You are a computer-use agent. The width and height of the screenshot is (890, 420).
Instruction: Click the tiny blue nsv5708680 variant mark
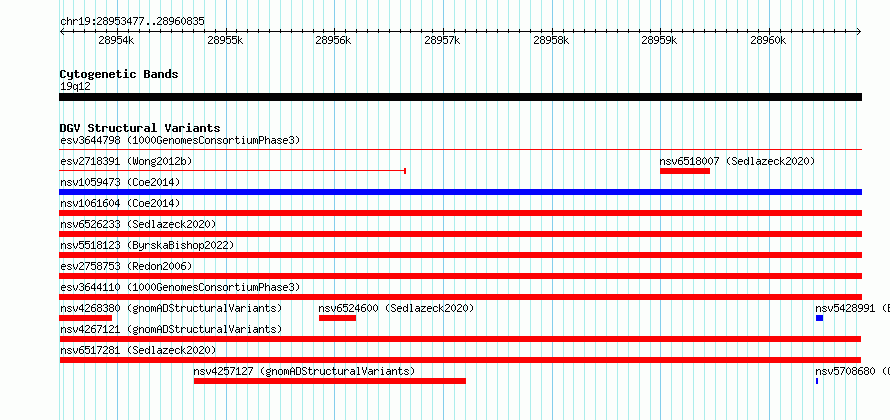(817, 381)
